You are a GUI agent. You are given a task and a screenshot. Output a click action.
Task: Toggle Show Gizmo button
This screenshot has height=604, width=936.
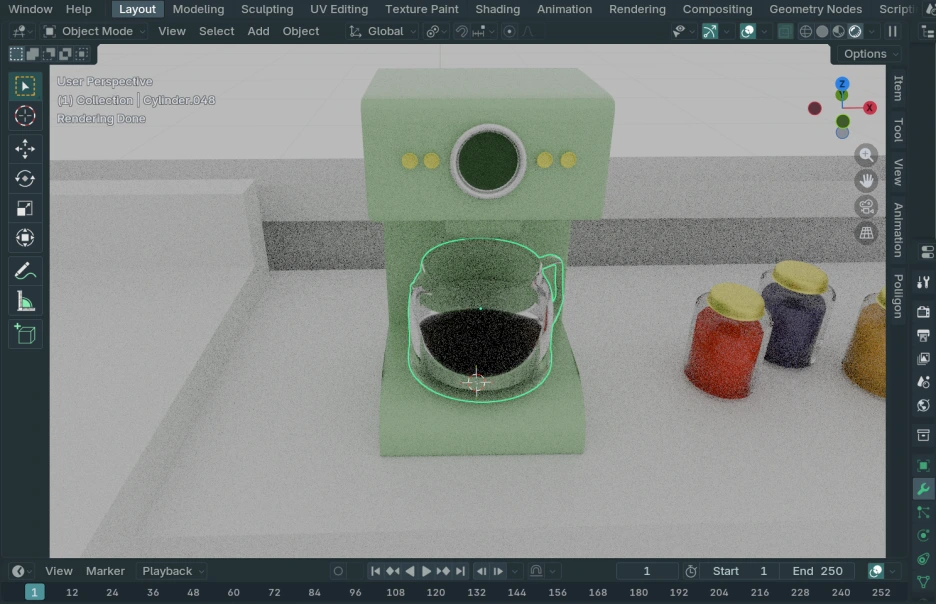[710, 32]
